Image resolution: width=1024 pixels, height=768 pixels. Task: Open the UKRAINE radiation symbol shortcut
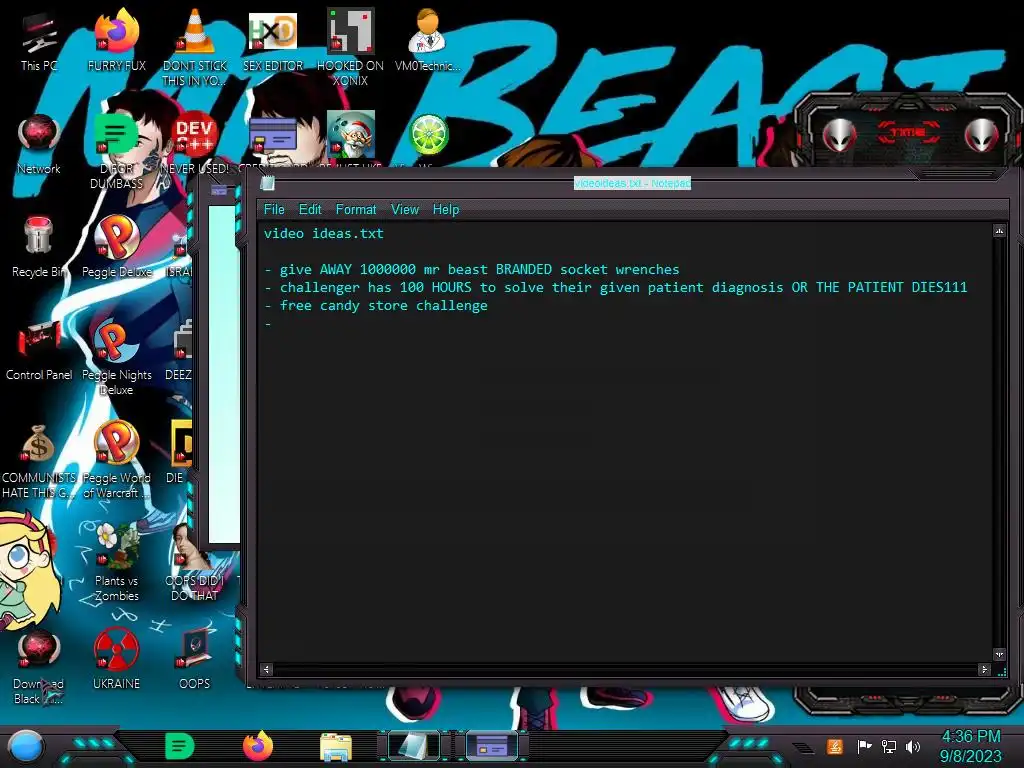pyautogui.click(x=116, y=660)
